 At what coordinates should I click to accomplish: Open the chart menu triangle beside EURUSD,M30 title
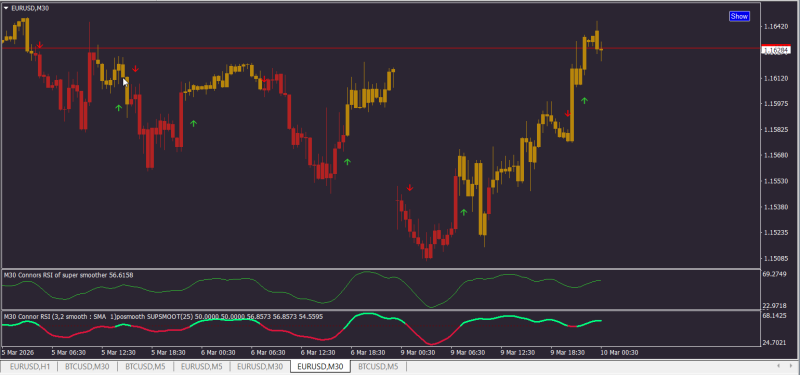6,8
